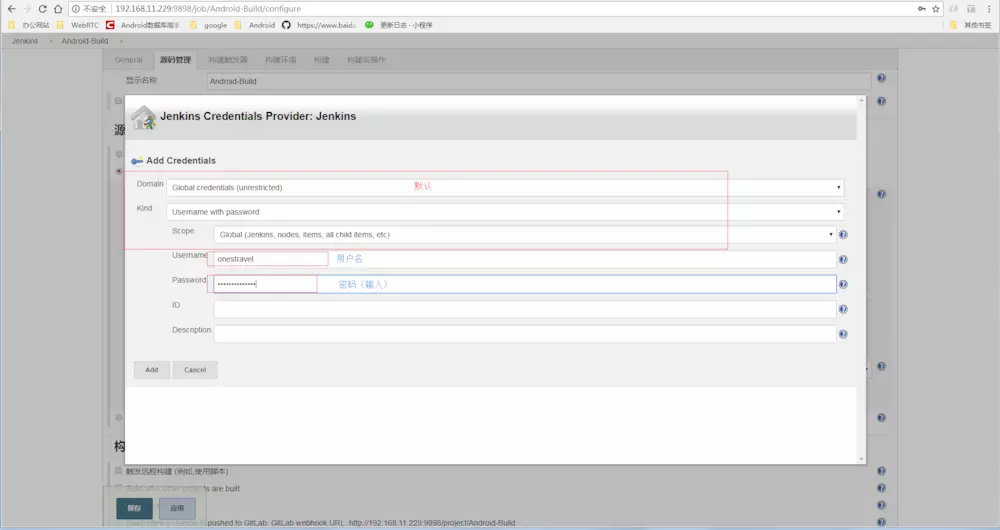Open help for the Description field
This screenshot has width=1000, height=530.
point(843,334)
